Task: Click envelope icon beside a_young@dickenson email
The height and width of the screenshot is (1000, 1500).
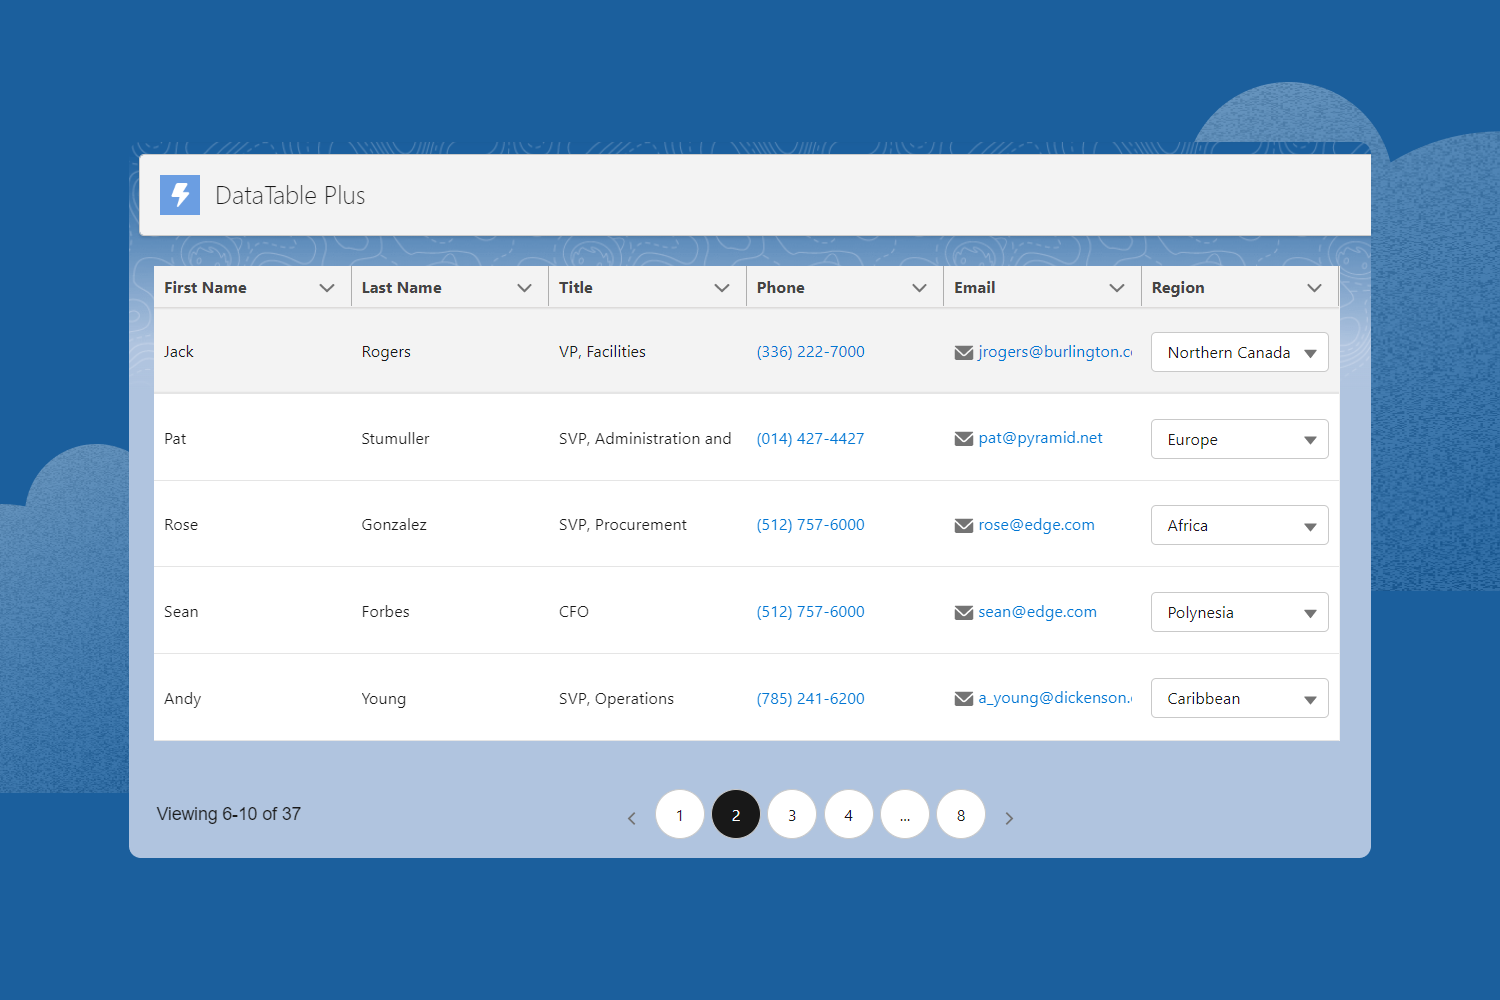Action: pyautogui.click(x=964, y=699)
